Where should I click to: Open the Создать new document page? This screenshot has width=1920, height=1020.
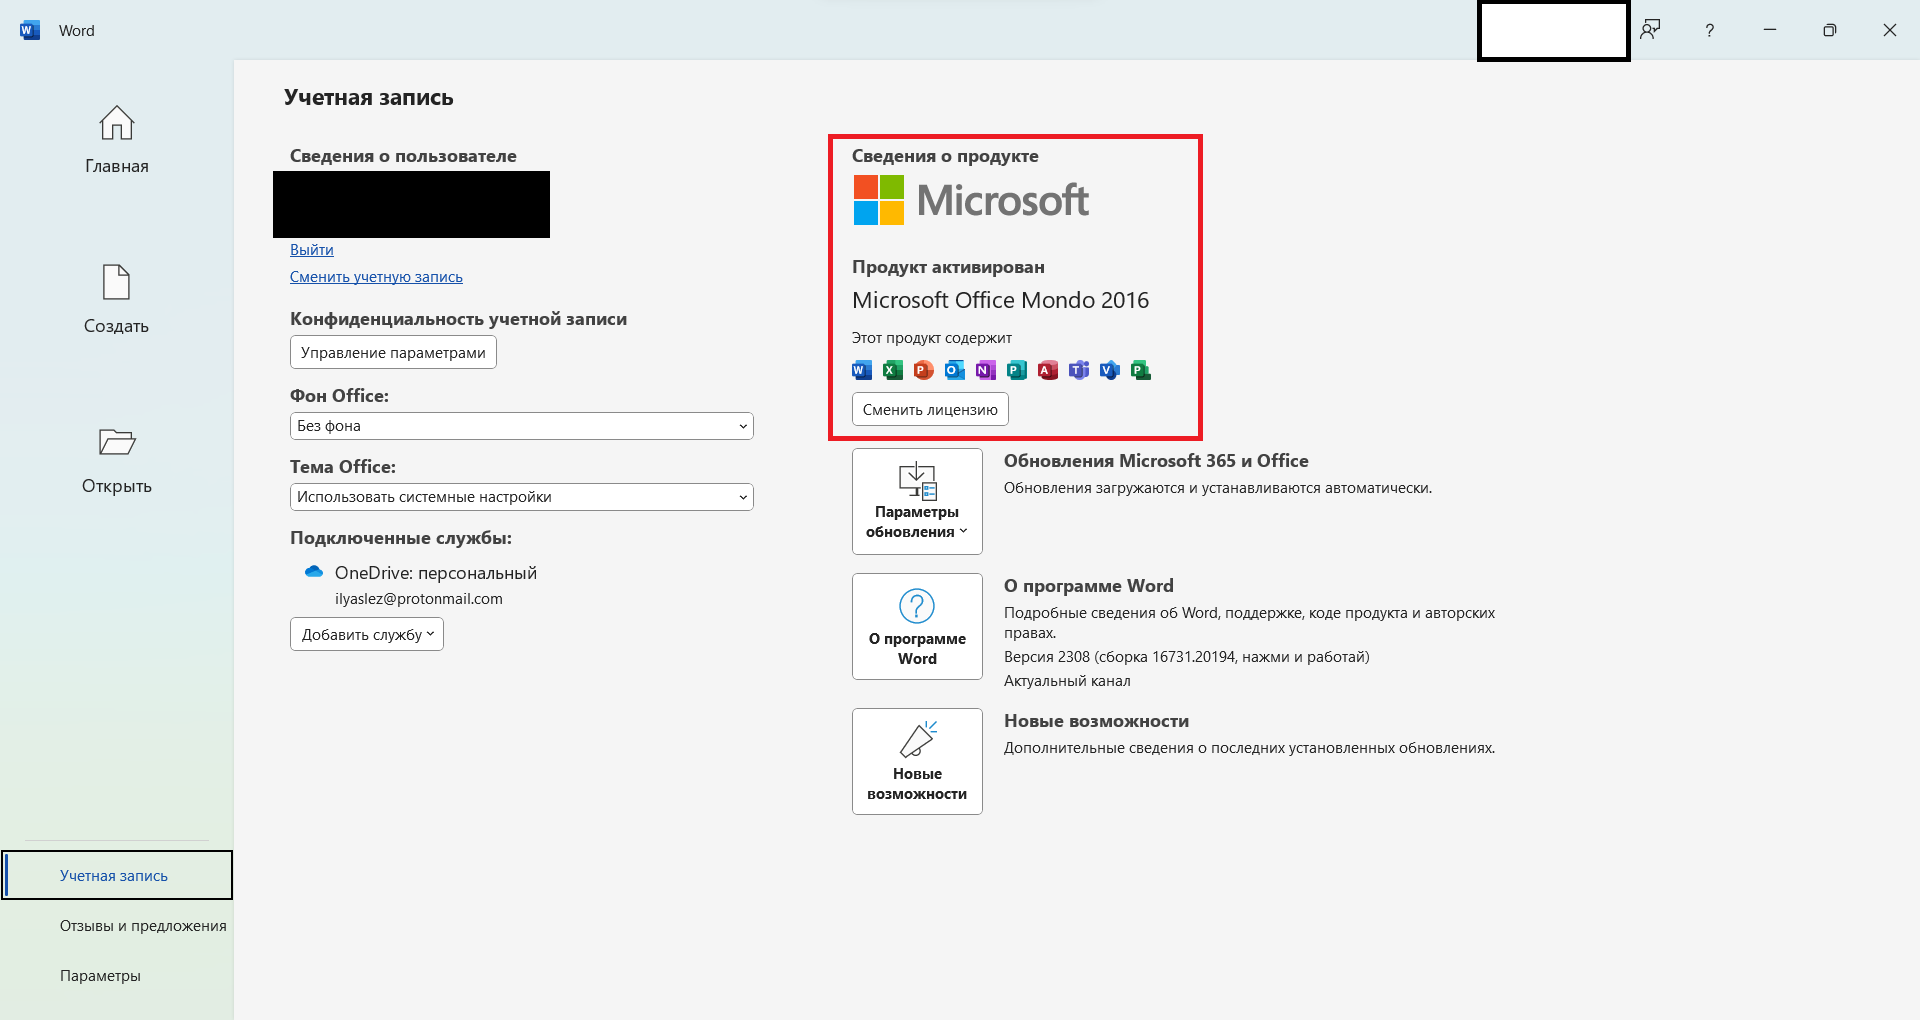tap(117, 300)
